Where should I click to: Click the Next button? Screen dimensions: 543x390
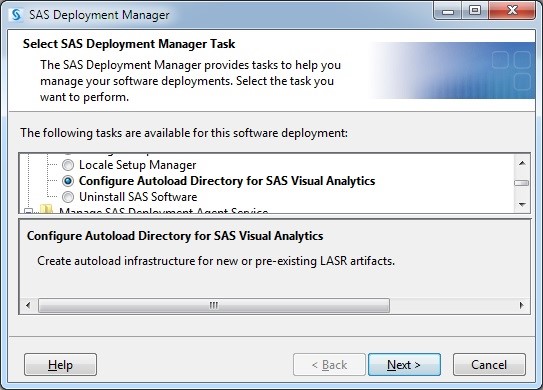point(404,364)
